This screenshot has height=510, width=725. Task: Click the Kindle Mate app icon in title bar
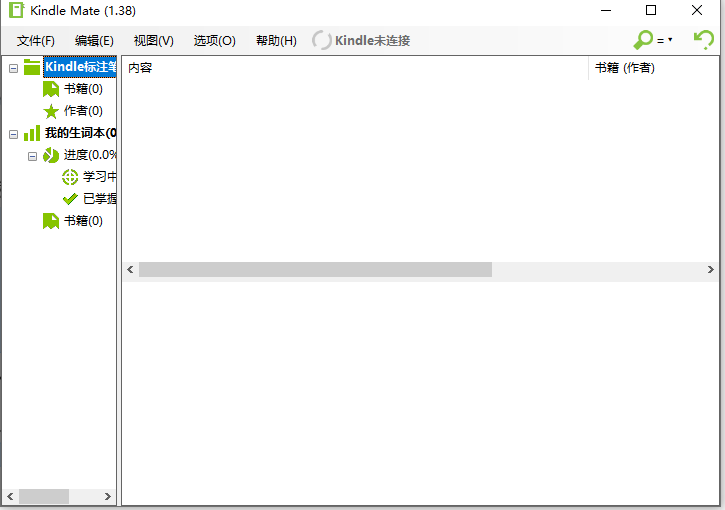point(16,10)
